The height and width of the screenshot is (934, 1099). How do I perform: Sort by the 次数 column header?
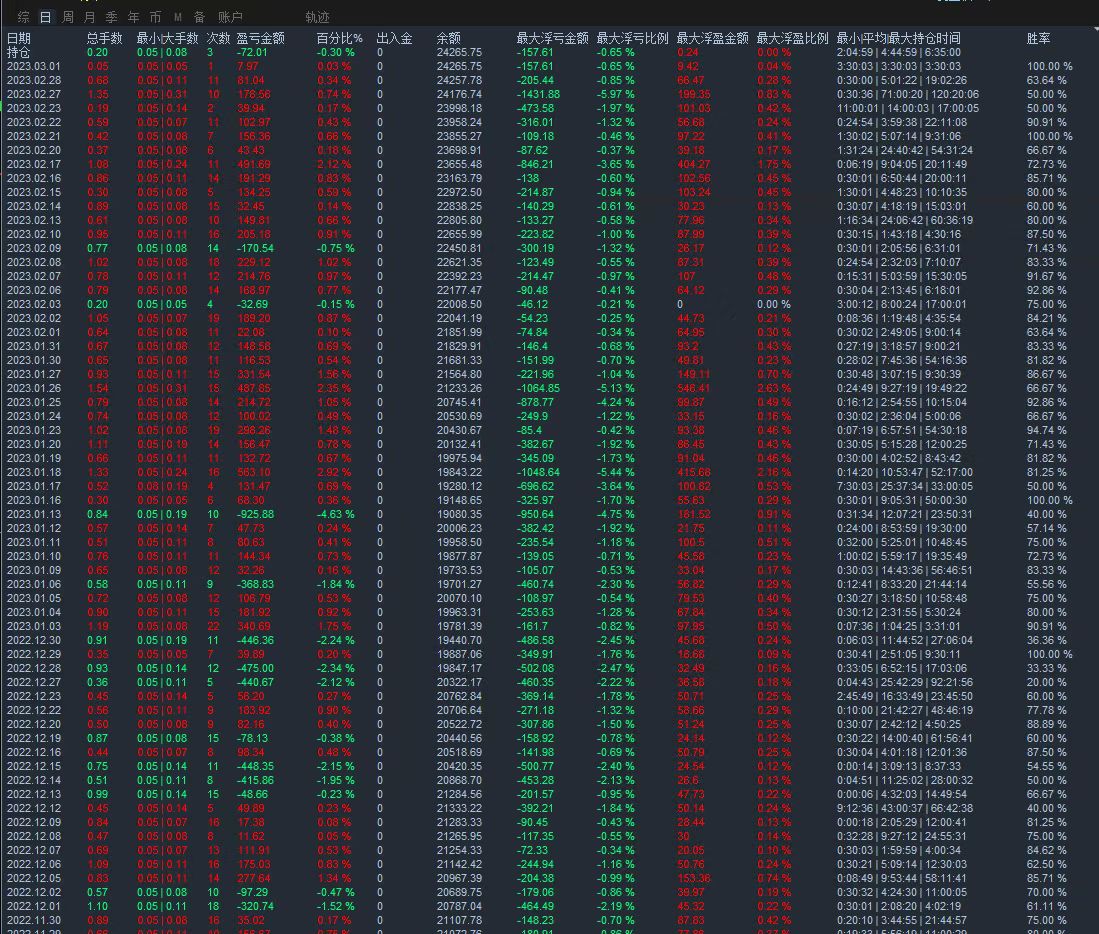218,39
